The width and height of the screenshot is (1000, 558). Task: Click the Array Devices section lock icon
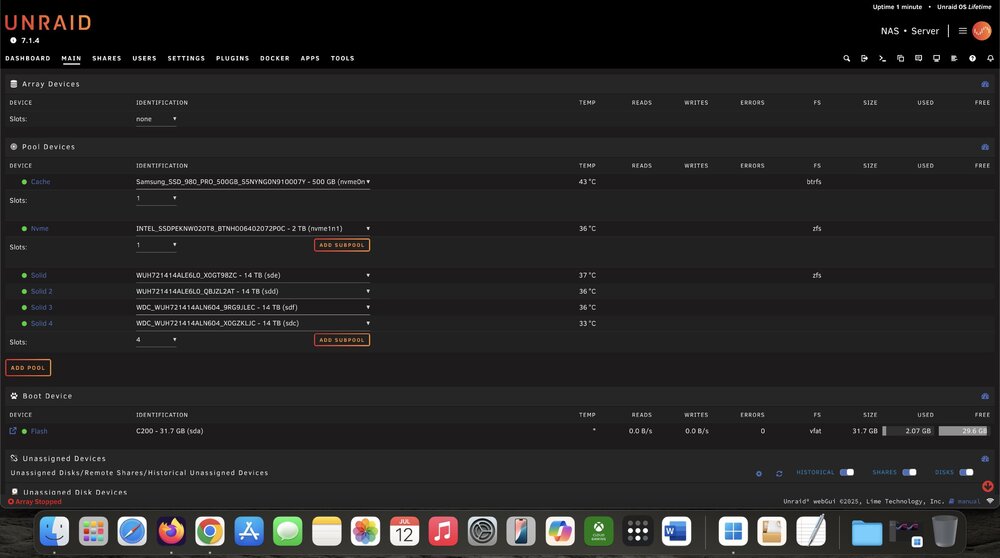985,84
